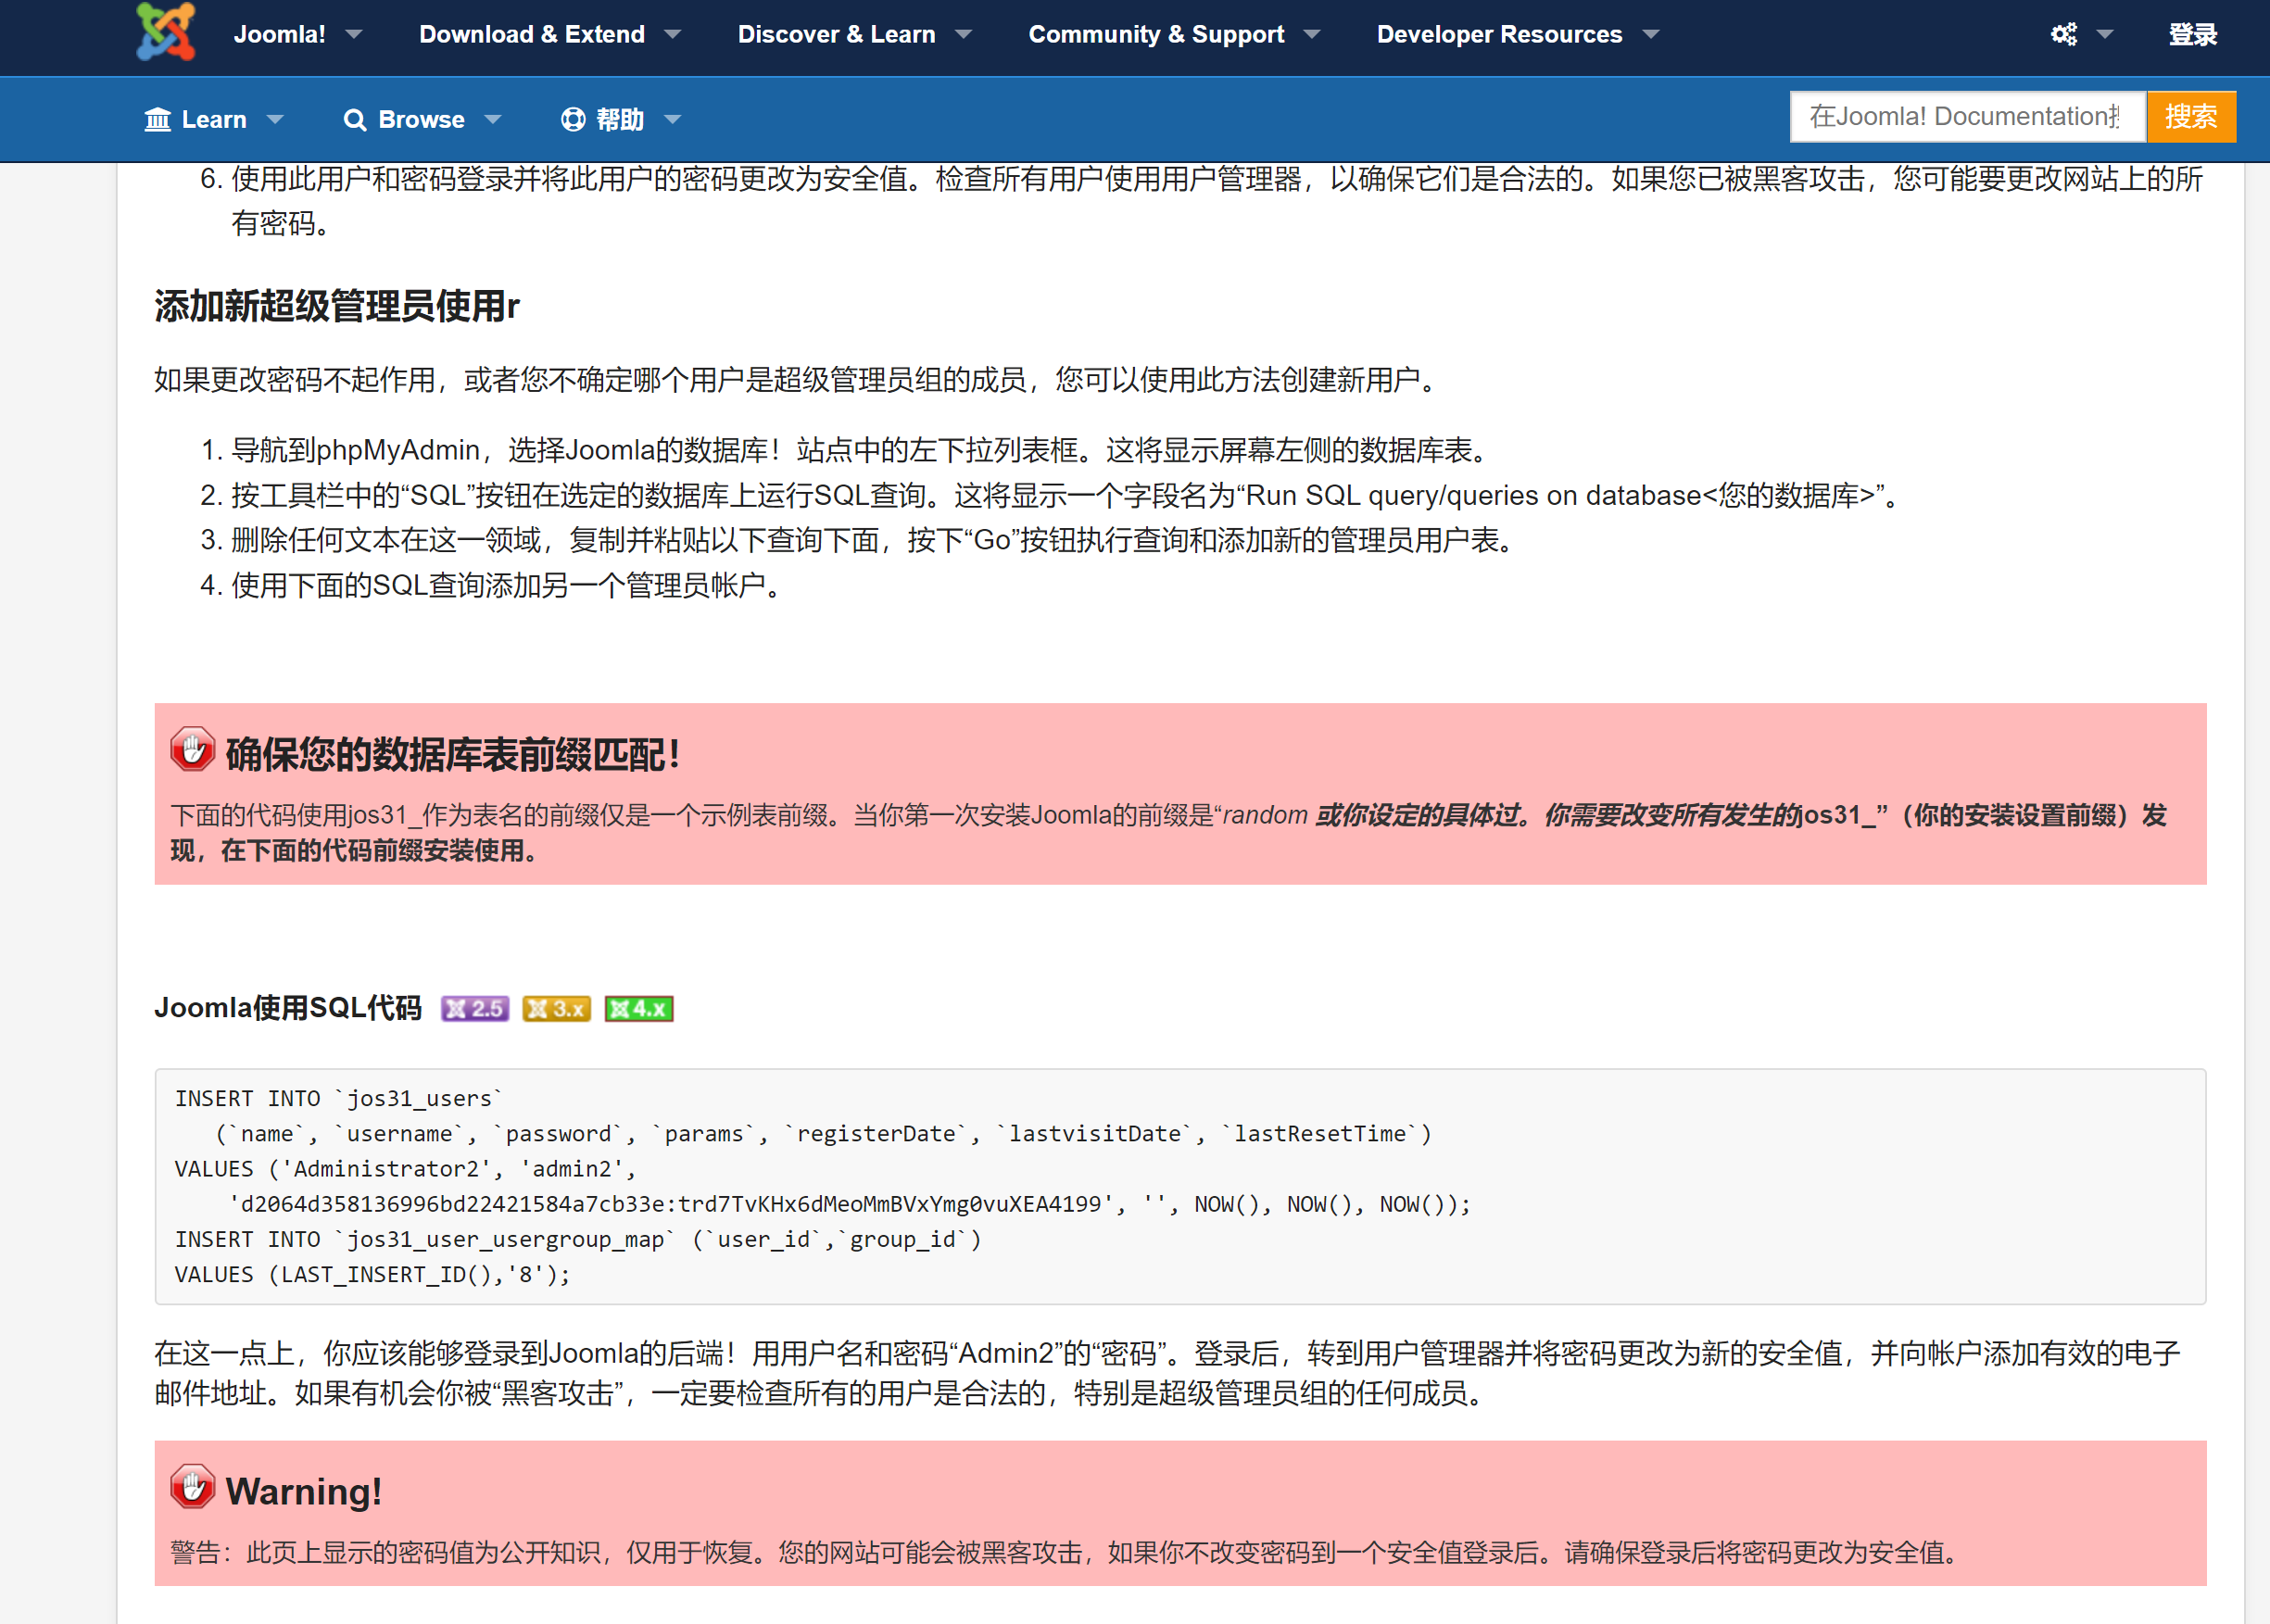
Task: Open the Community & Support menu
Action: 1155,35
